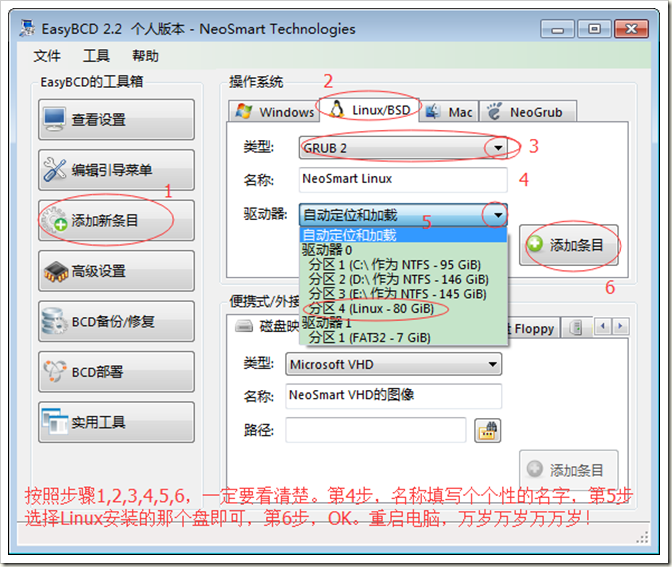Image resolution: width=672 pixels, height=567 pixels.
Task: Open the 工具 menu
Action: (x=96, y=56)
